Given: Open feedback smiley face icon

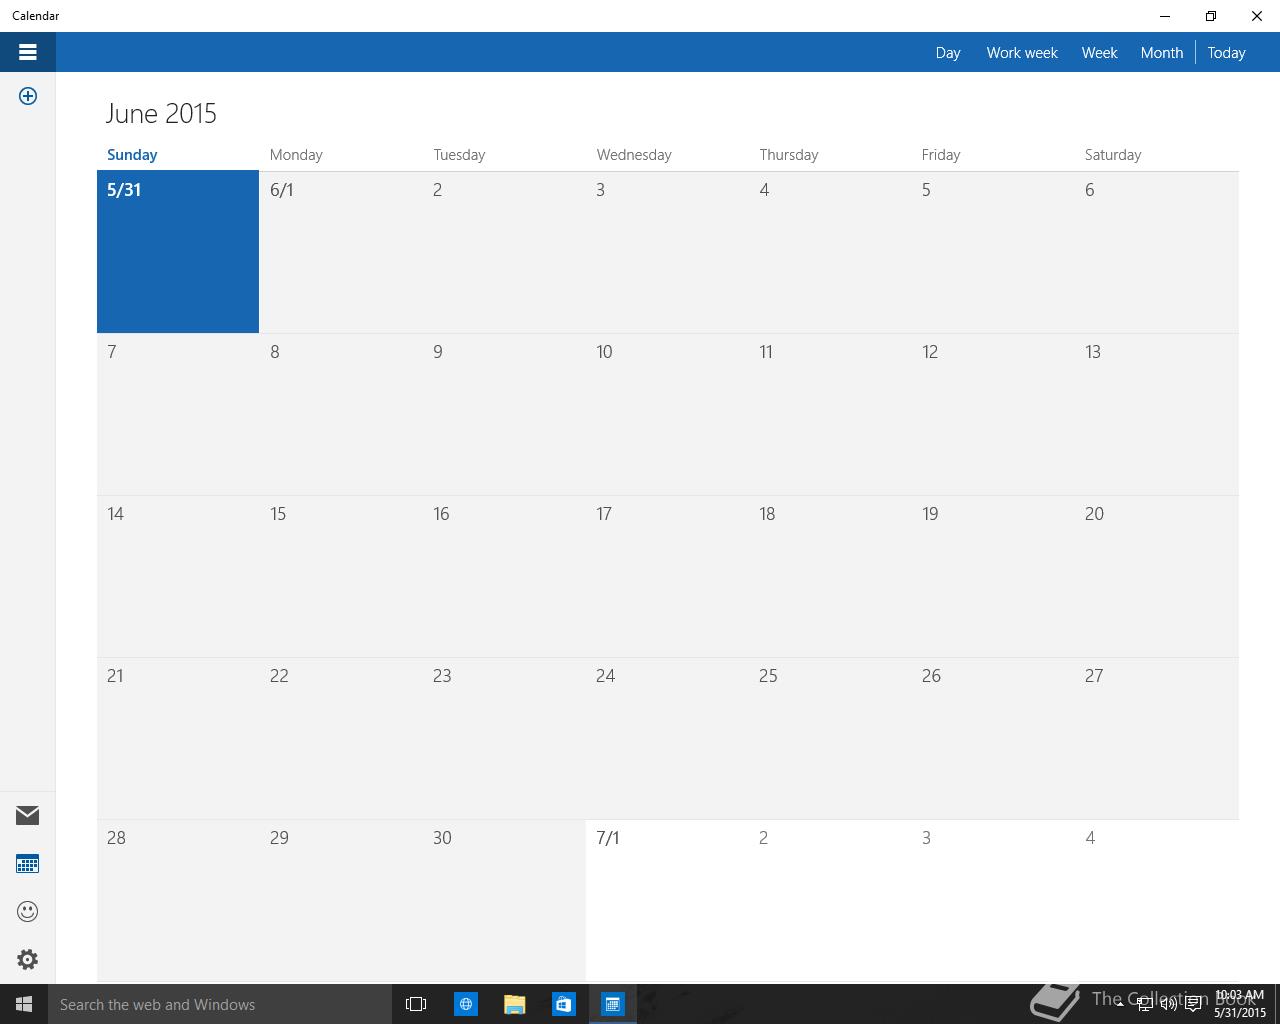Looking at the screenshot, I should tap(28, 911).
